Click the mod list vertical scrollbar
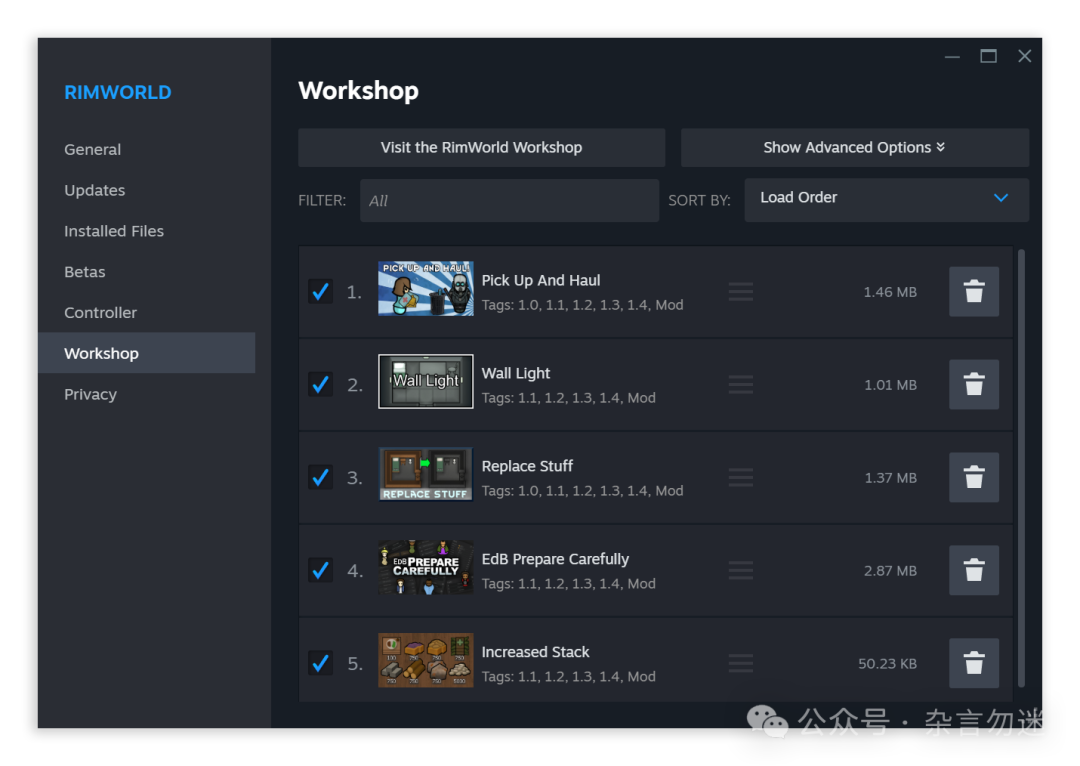Viewport: 1080px width, 766px height. coord(1021,468)
